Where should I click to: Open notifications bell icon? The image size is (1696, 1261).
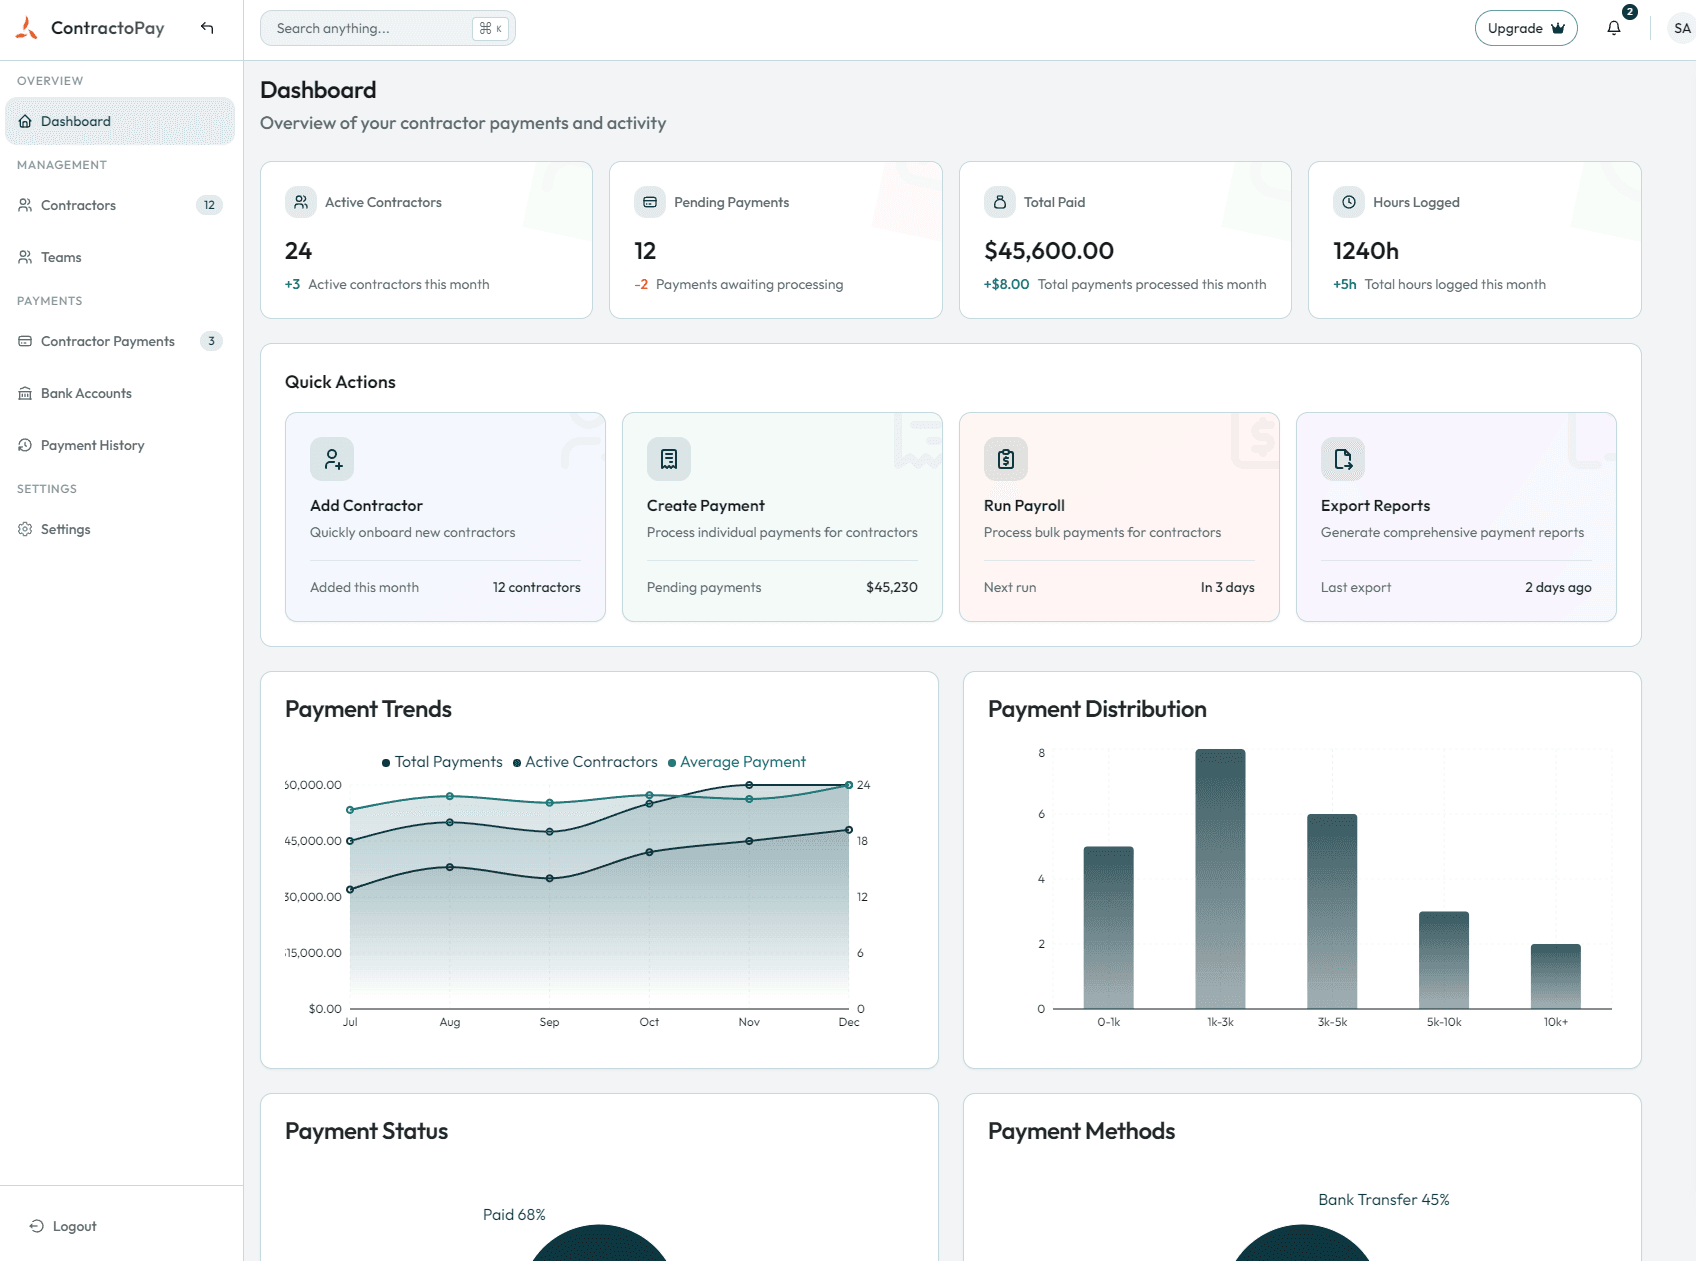click(1614, 28)
